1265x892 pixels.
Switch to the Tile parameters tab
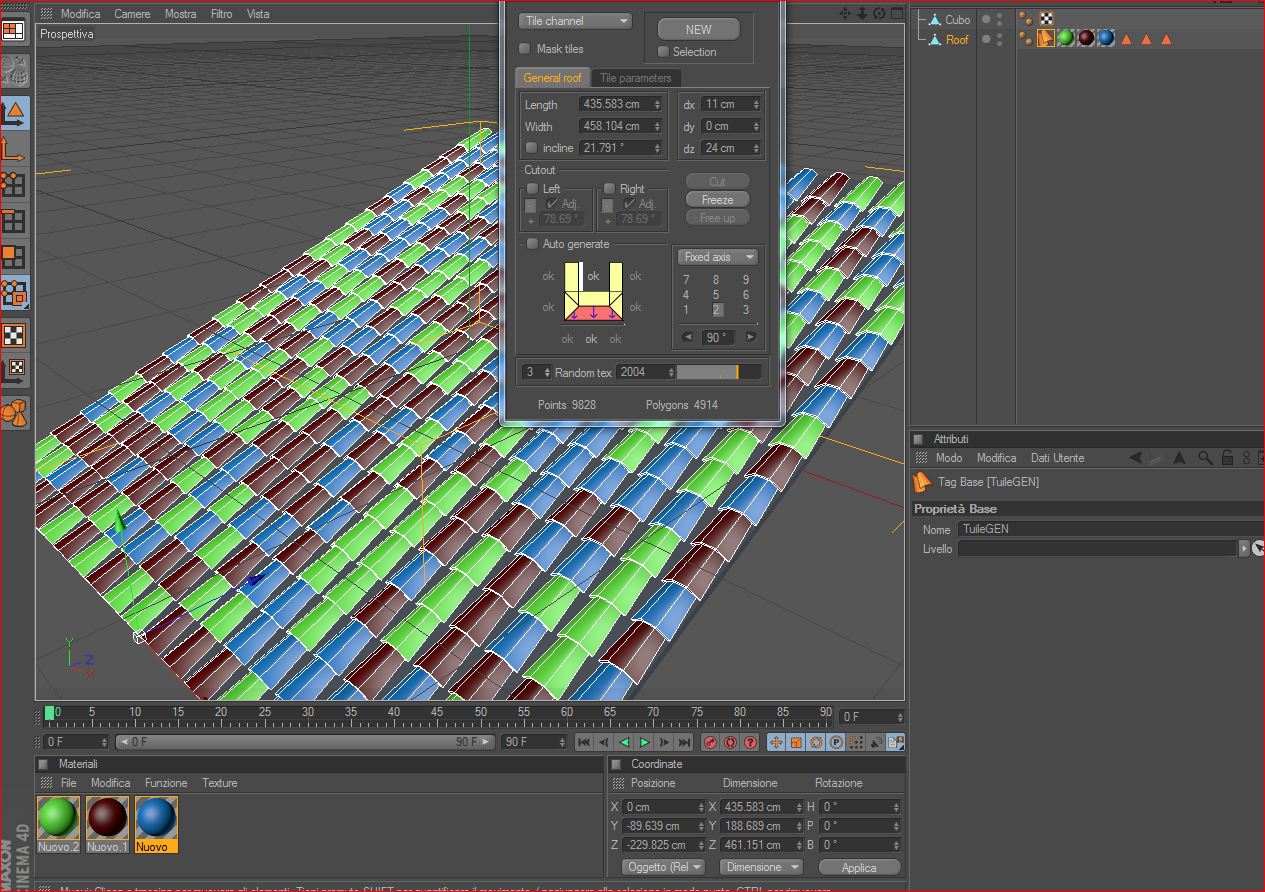636,78
